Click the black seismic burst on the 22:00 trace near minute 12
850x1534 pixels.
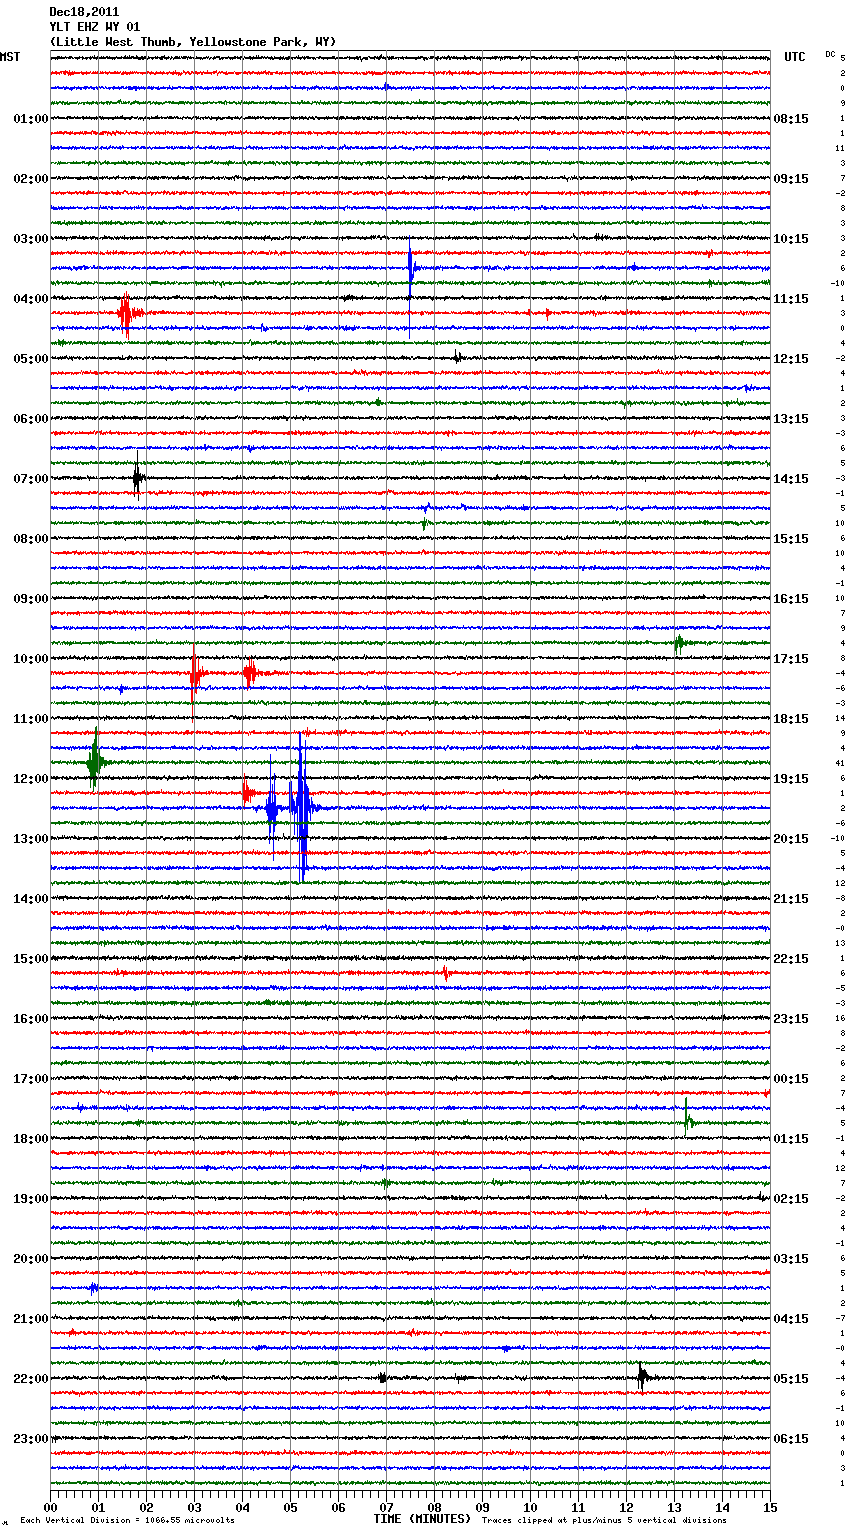coord(644,1377)
